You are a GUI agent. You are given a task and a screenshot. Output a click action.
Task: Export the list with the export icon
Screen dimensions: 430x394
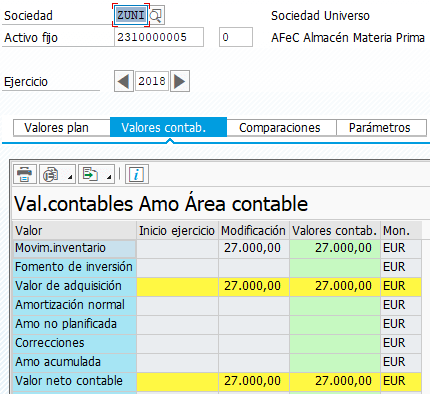[90, 174]
